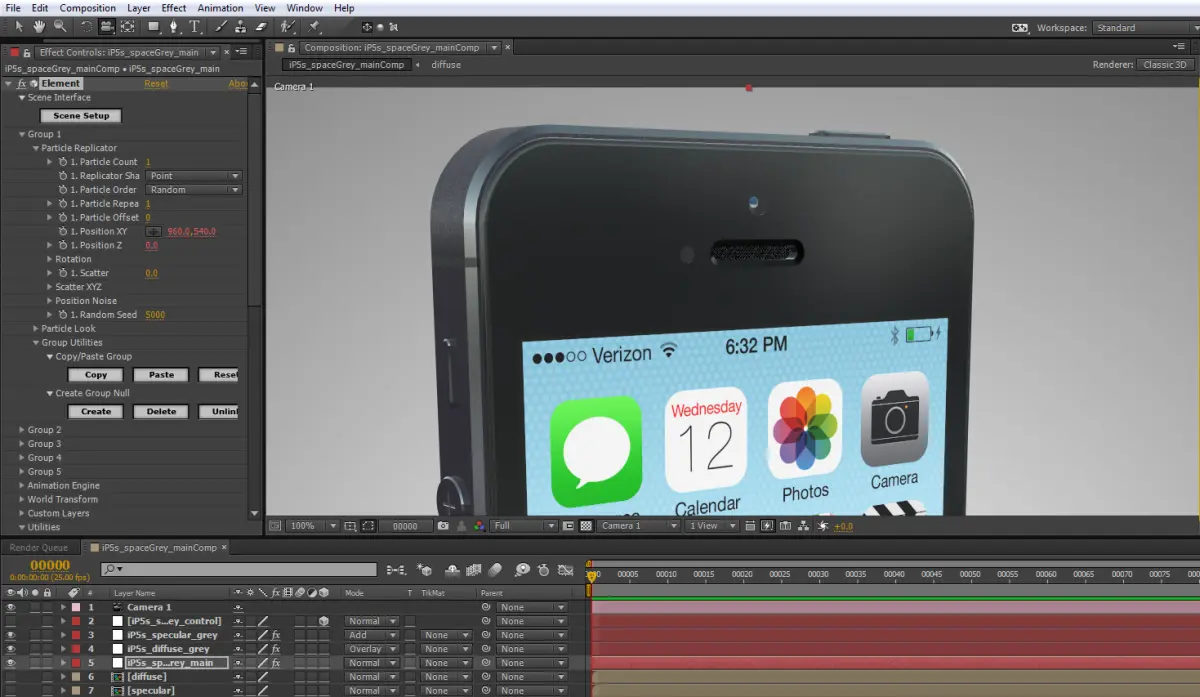Switch to the diffuse composition tab
The height and width of the screenshot is (697, 1200).
click(446, 65)
